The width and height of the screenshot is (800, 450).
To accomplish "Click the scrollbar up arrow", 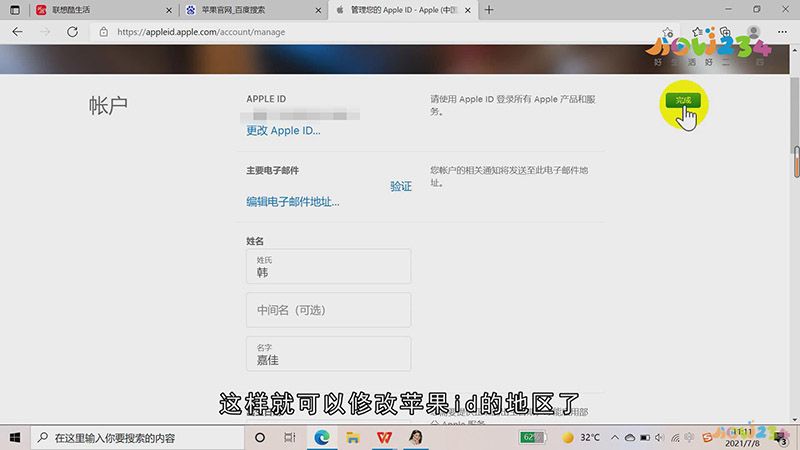I will 794,51.
